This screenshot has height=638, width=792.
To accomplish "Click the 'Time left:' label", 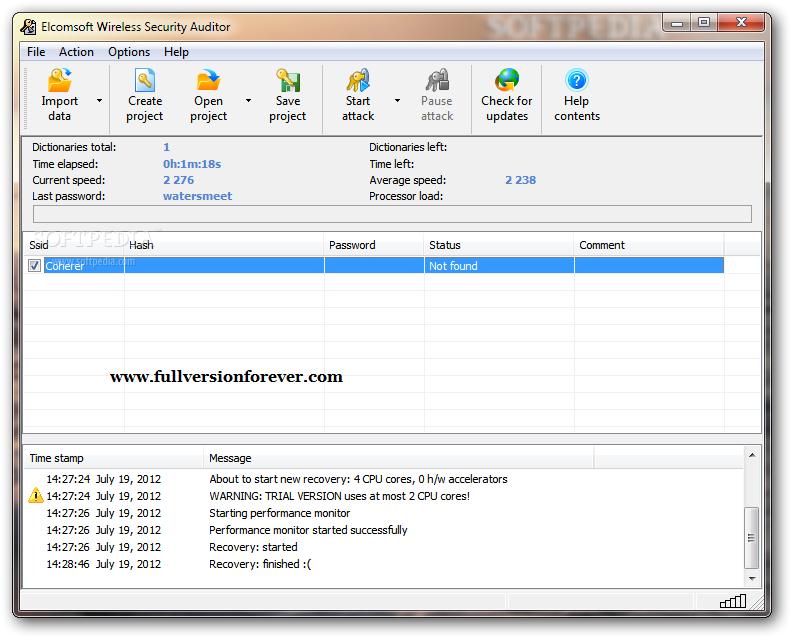I will [391, 164].
